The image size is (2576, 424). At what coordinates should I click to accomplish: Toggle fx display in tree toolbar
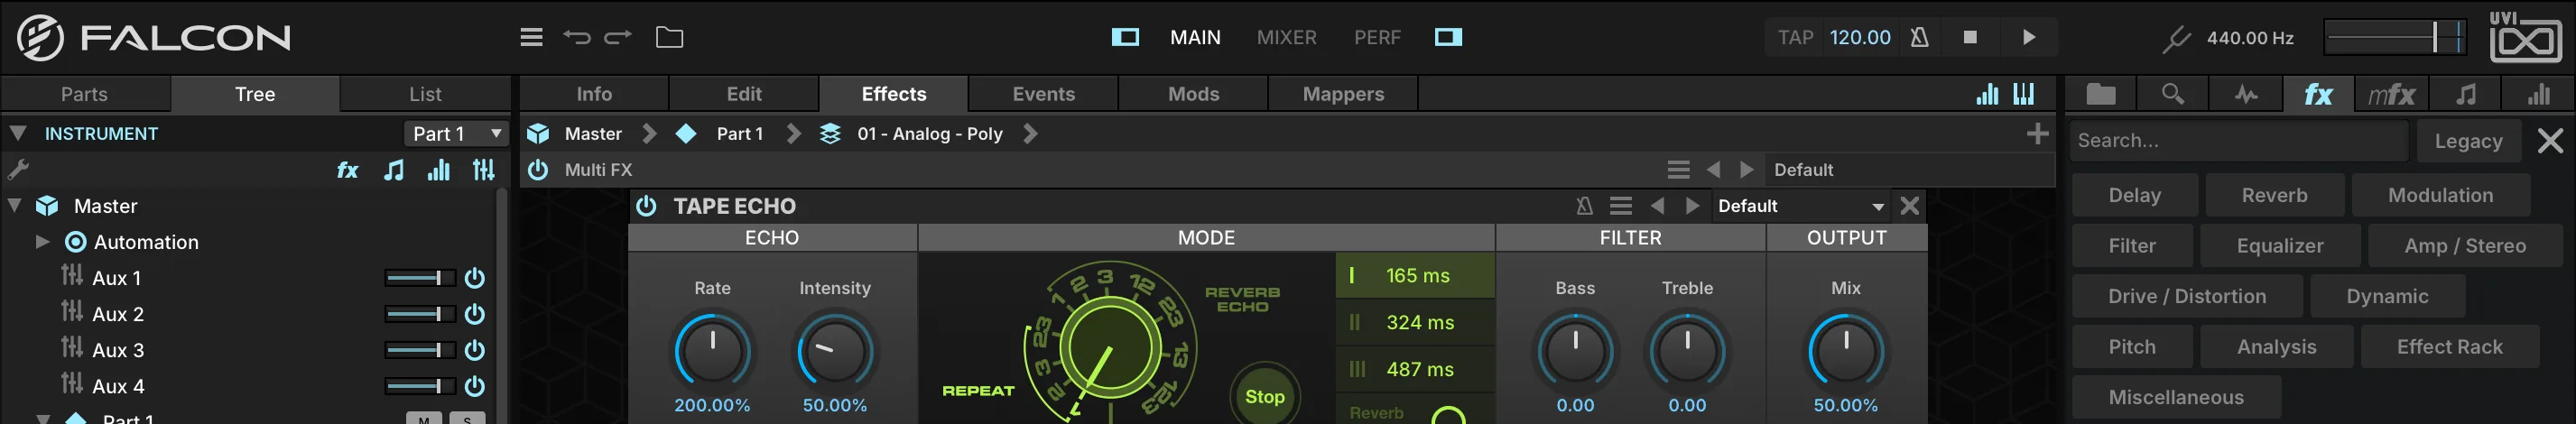347,170
